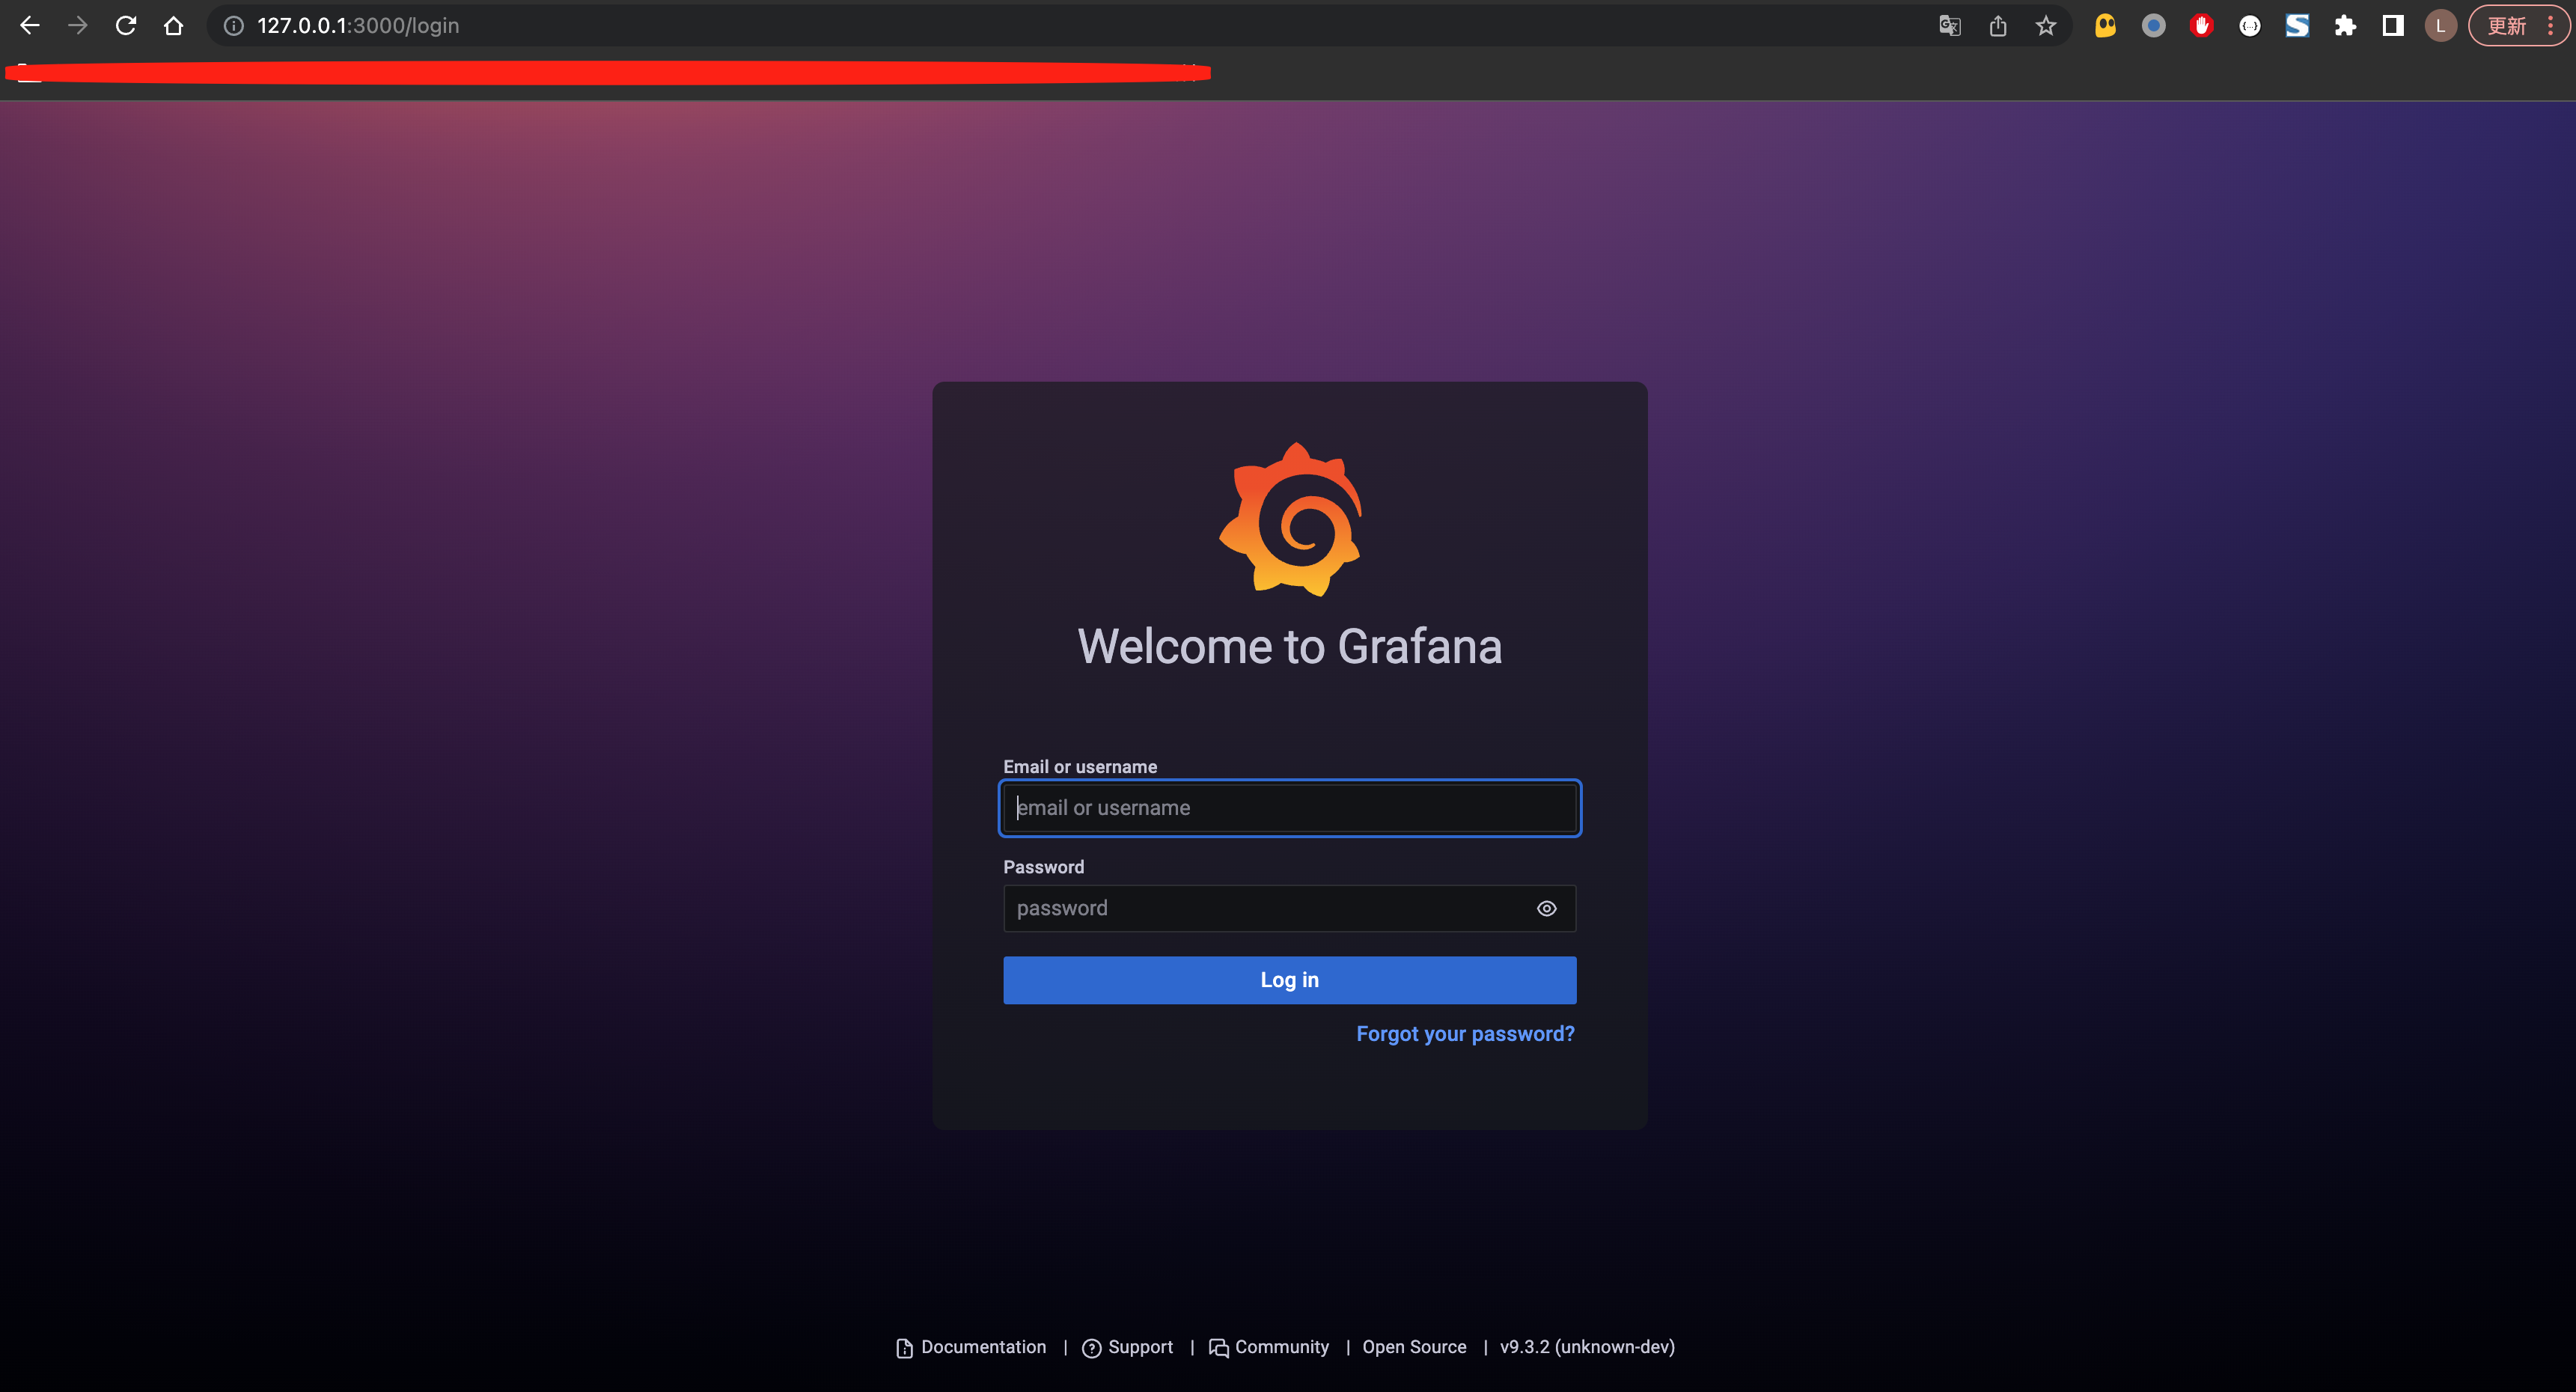Screen dimensions: 2576x1392
Task: Open the profile avatar labeled L
Action: click(2441, 26)
